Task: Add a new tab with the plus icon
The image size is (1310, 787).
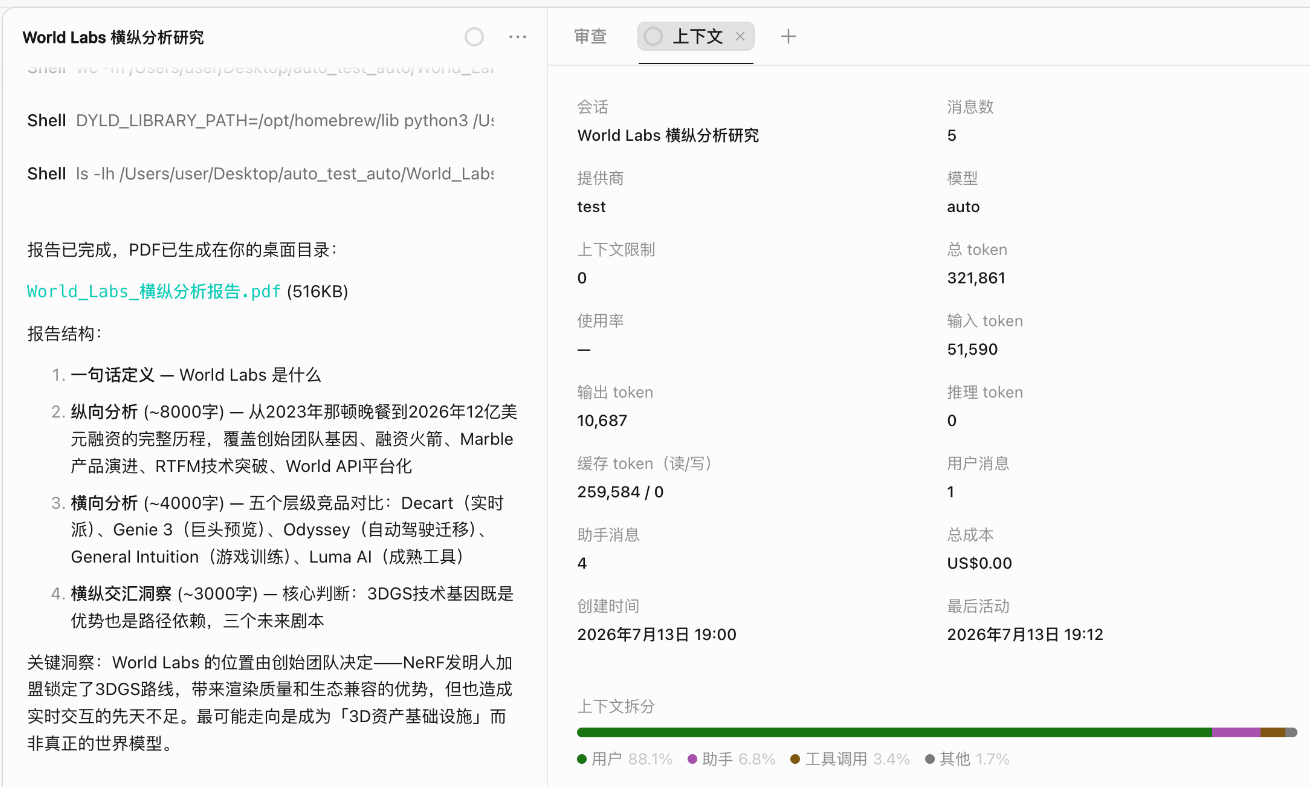Action: pyautogui.click(x=788, y=36)
